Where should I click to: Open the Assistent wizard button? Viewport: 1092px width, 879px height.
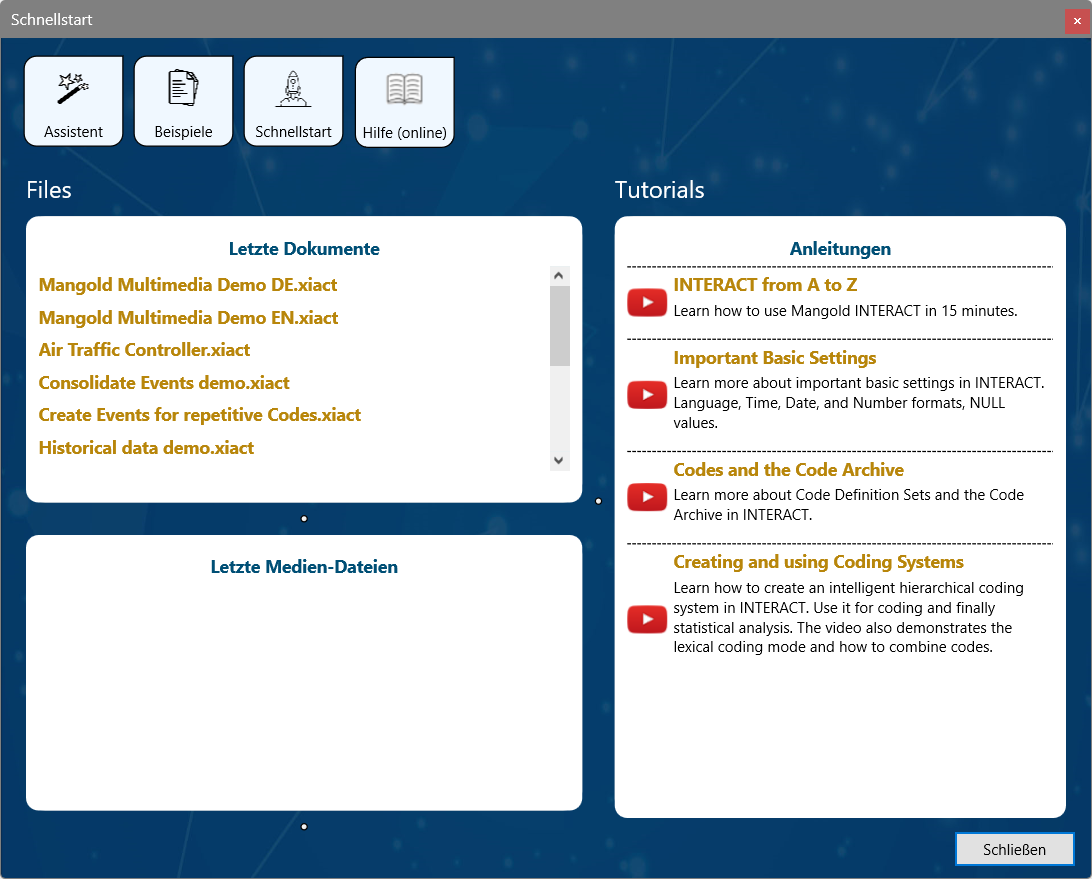[74, 102]
